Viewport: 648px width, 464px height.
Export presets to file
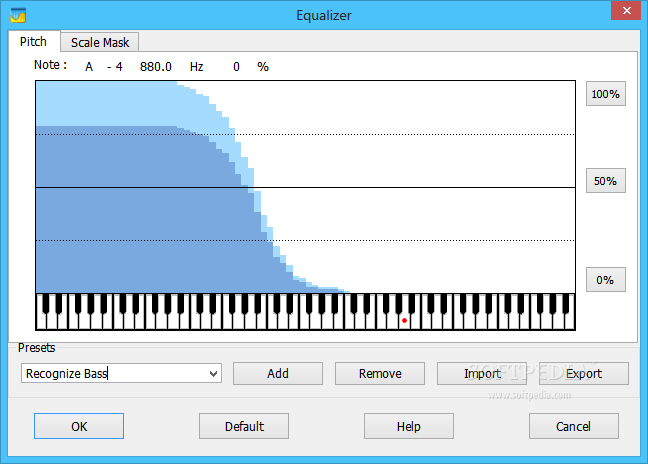(x=584, y=374)
